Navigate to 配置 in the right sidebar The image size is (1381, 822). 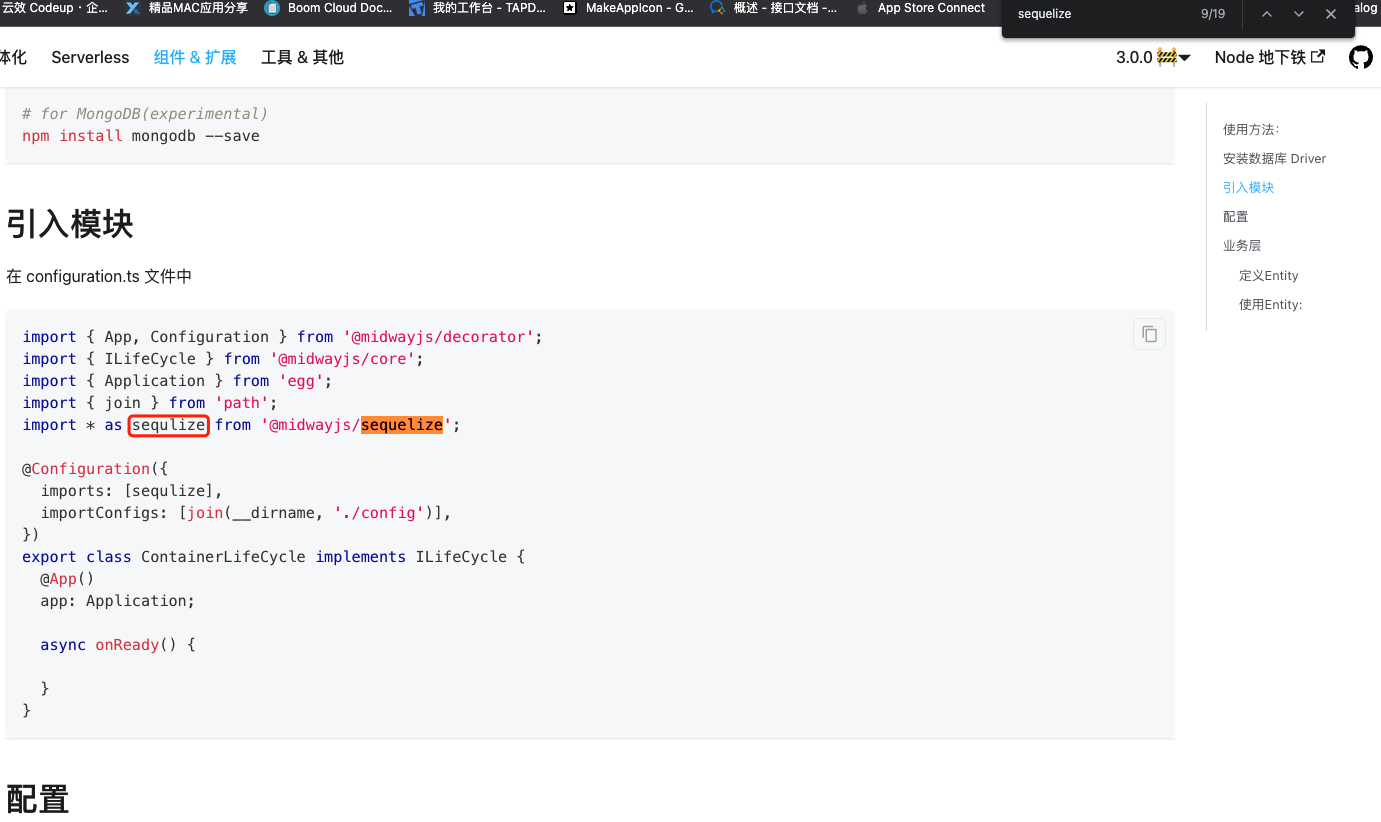(x=1236, y=216)
